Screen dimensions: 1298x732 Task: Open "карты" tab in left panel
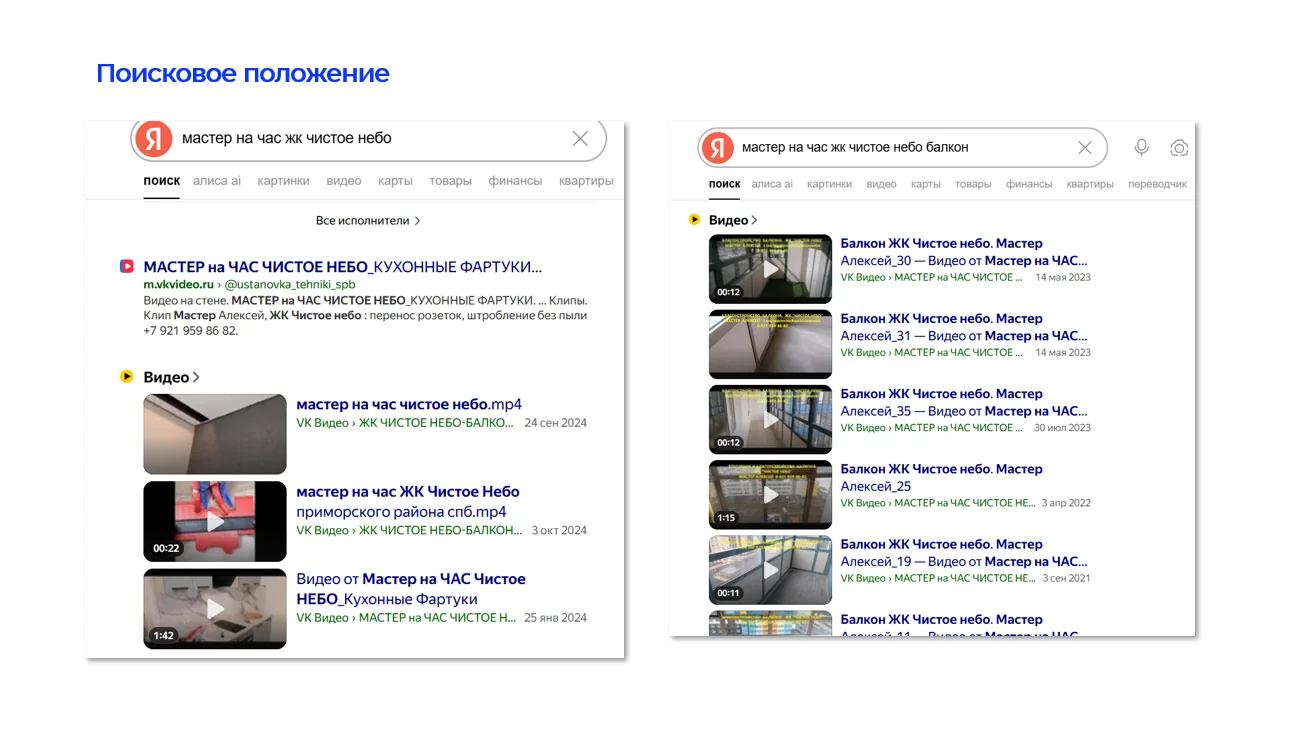coord(396,181)
